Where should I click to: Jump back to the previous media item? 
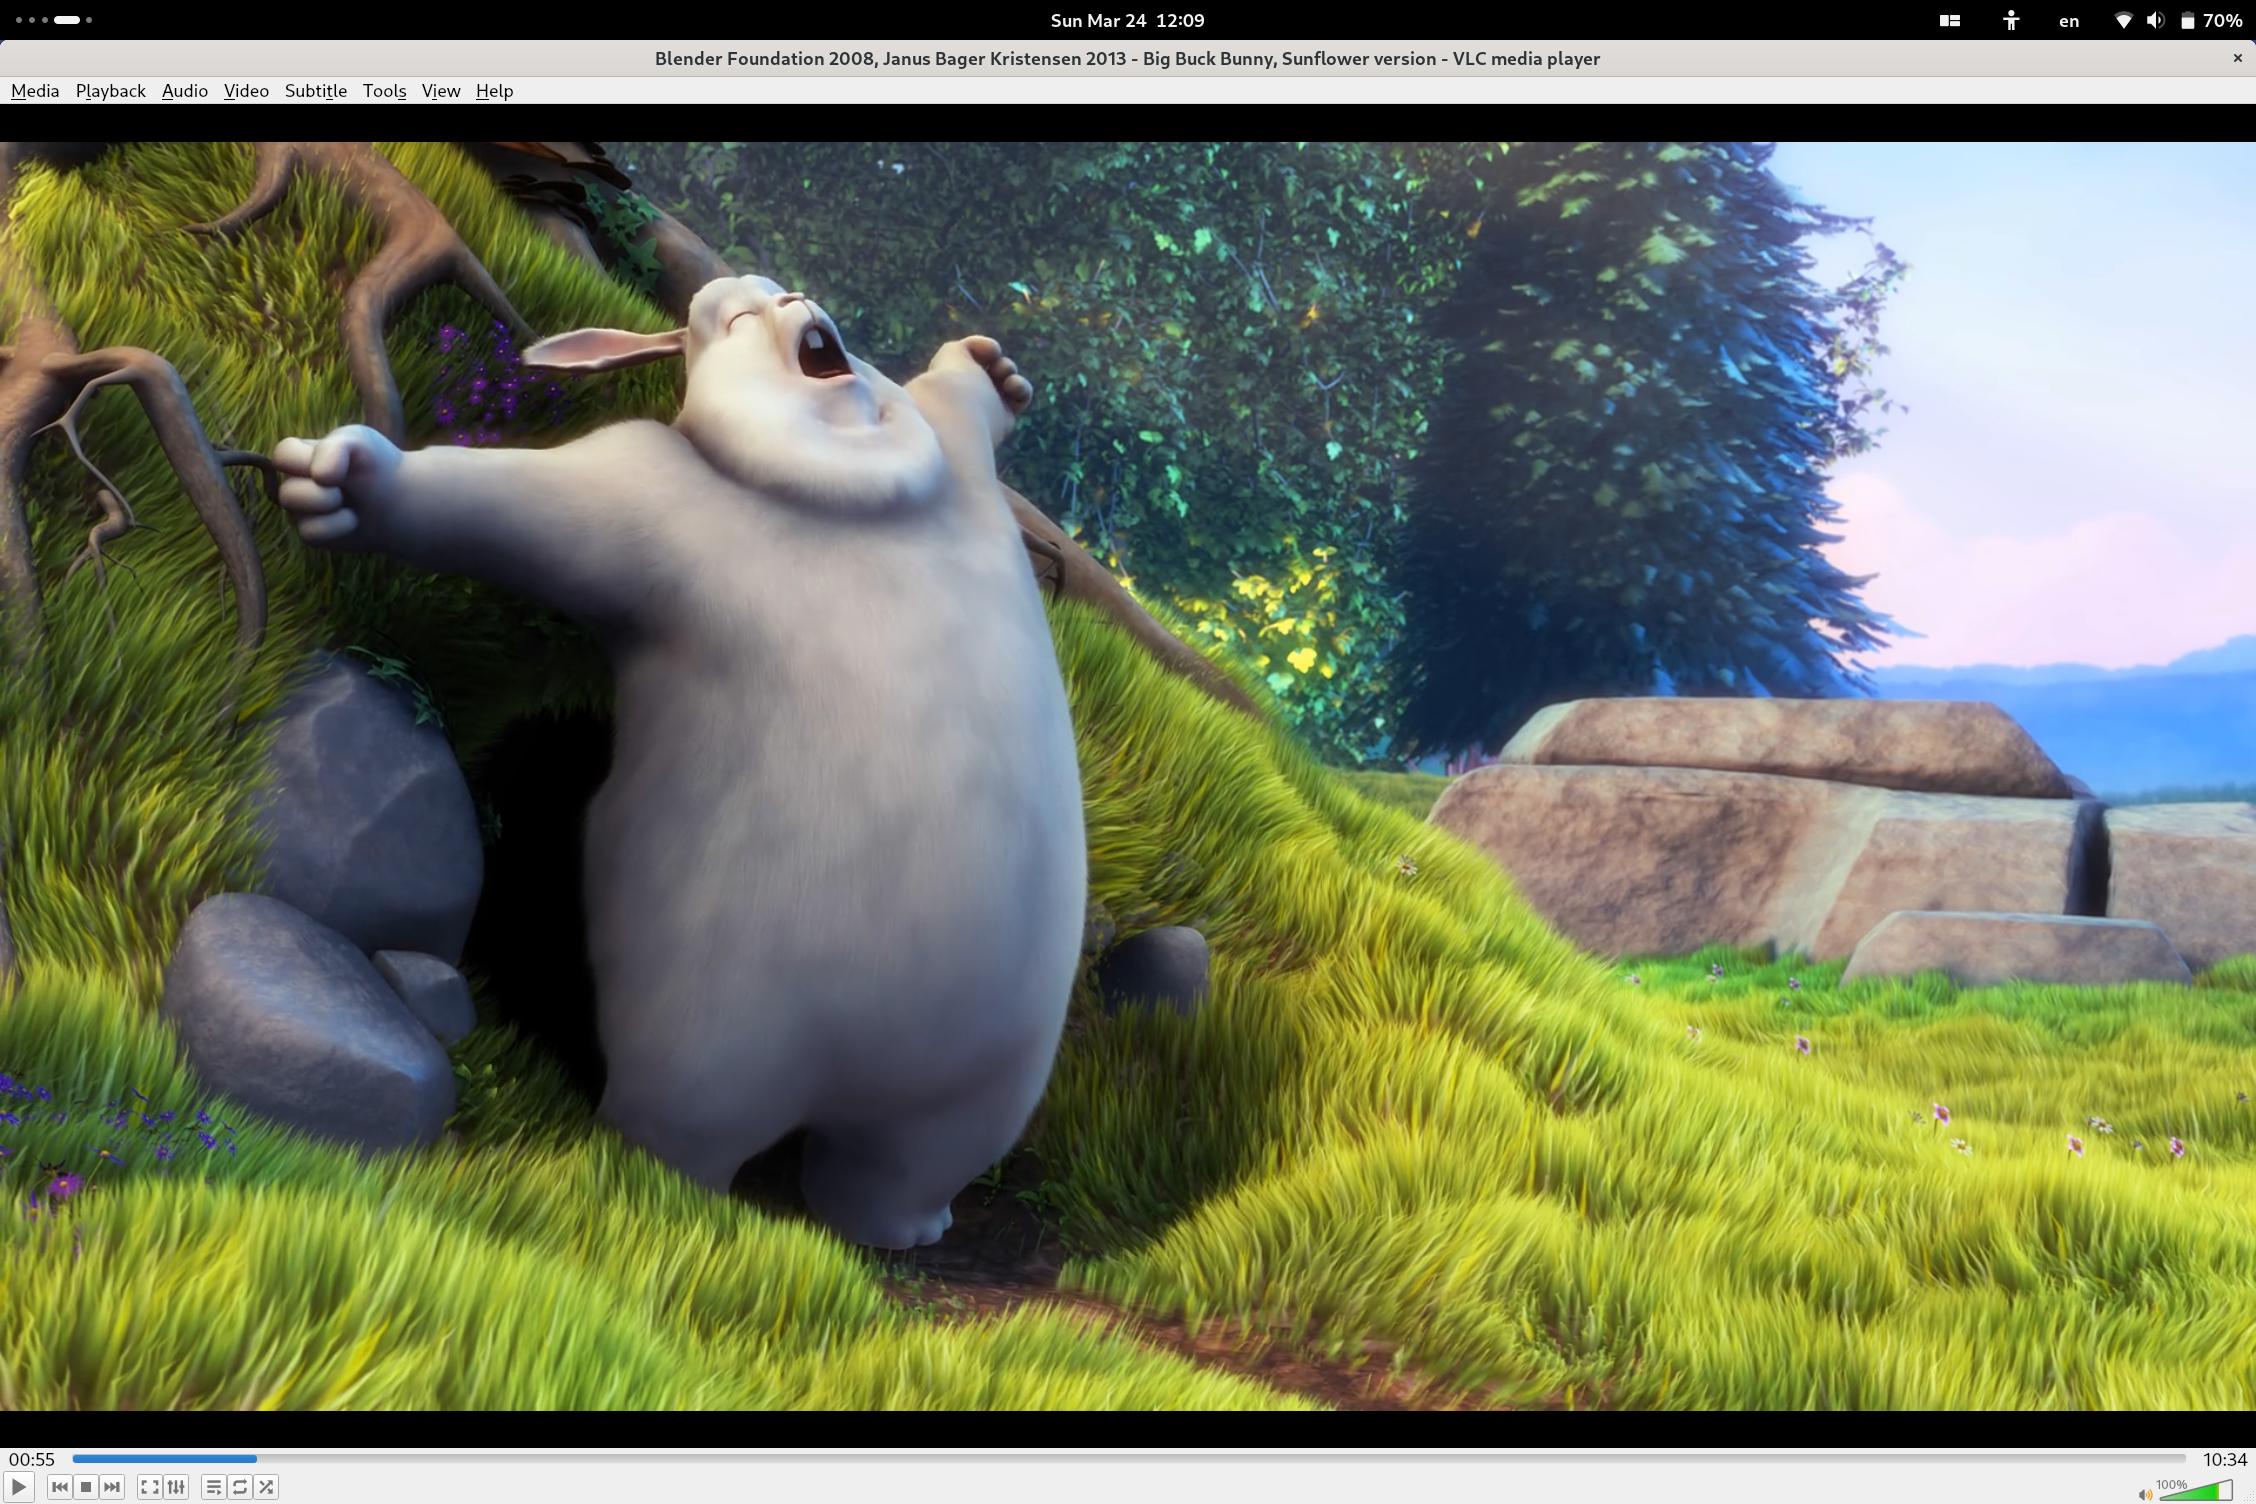(x=59, y=1487)
